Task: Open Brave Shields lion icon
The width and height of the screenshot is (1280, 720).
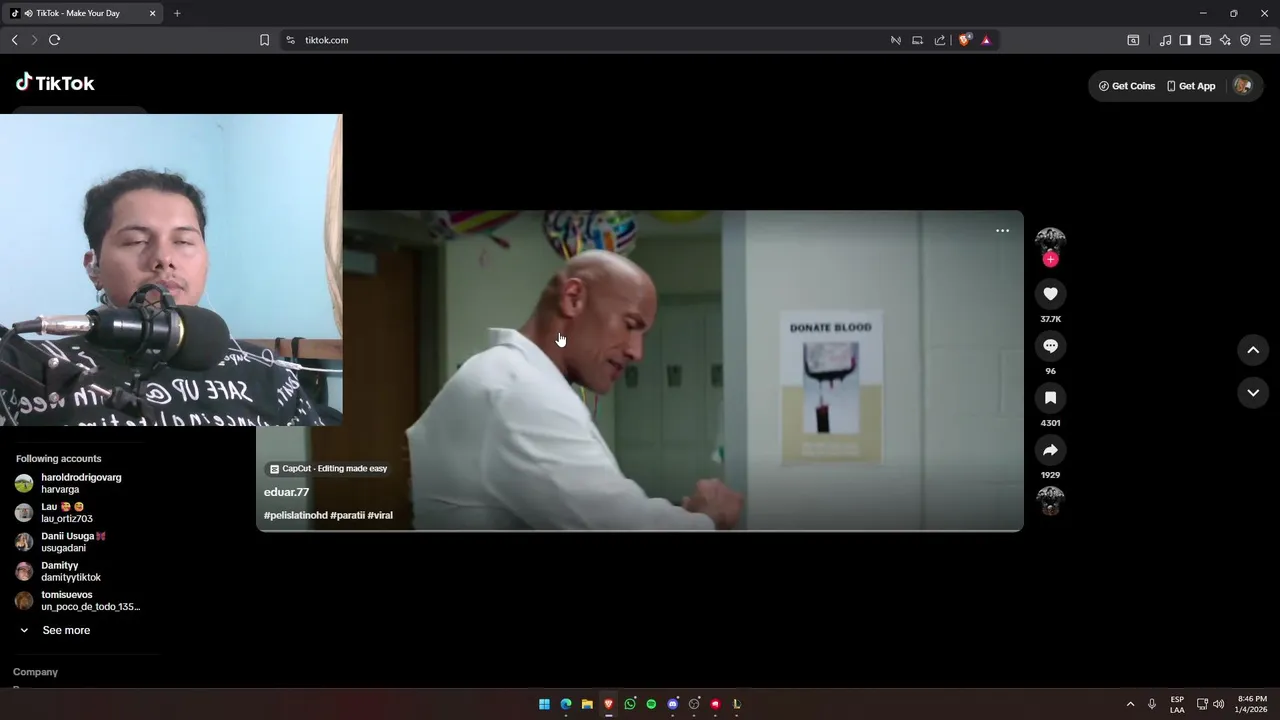Action: click(x=964, y=40)
